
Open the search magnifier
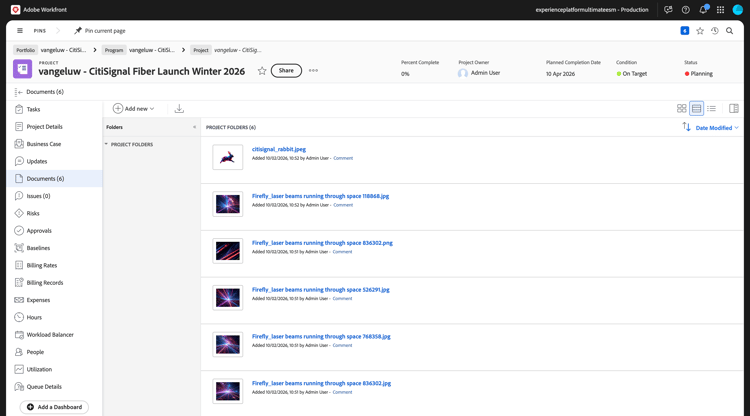729,31
